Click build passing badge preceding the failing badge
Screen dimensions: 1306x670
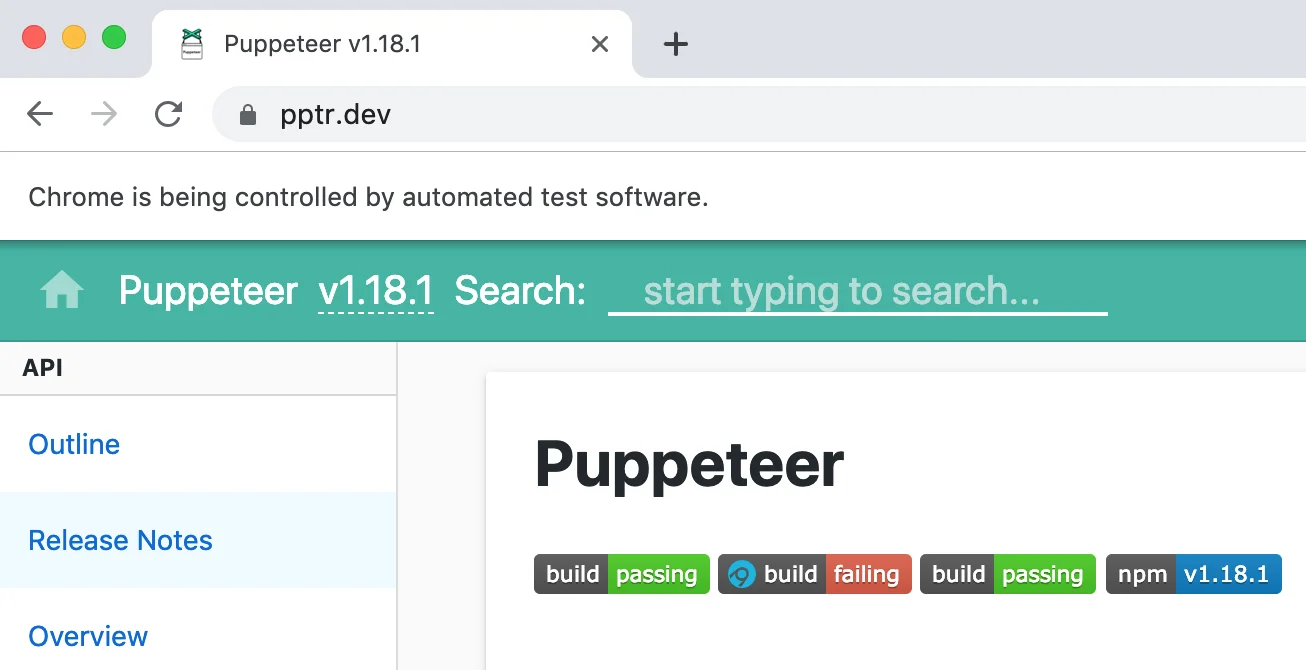[x=621, y=574]
